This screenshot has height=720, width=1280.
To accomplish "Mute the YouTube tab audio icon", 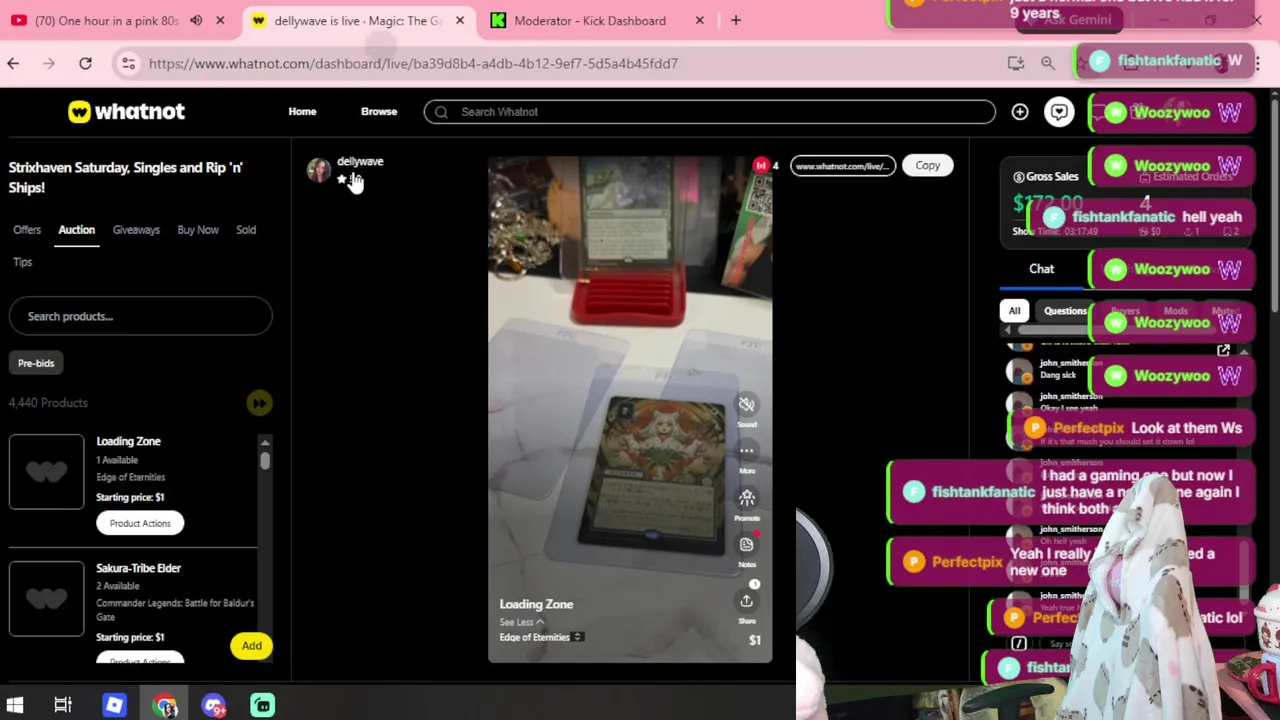I will (196, 20).
